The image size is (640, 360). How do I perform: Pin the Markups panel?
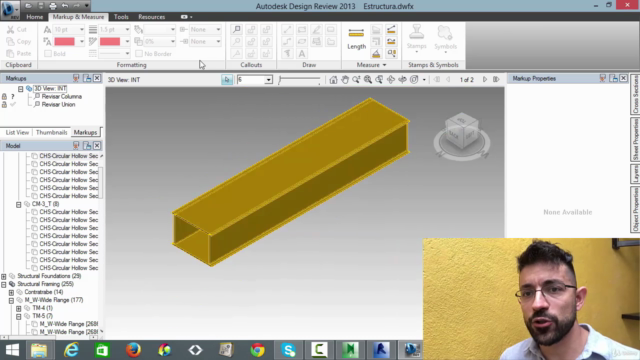coord(76,78)
